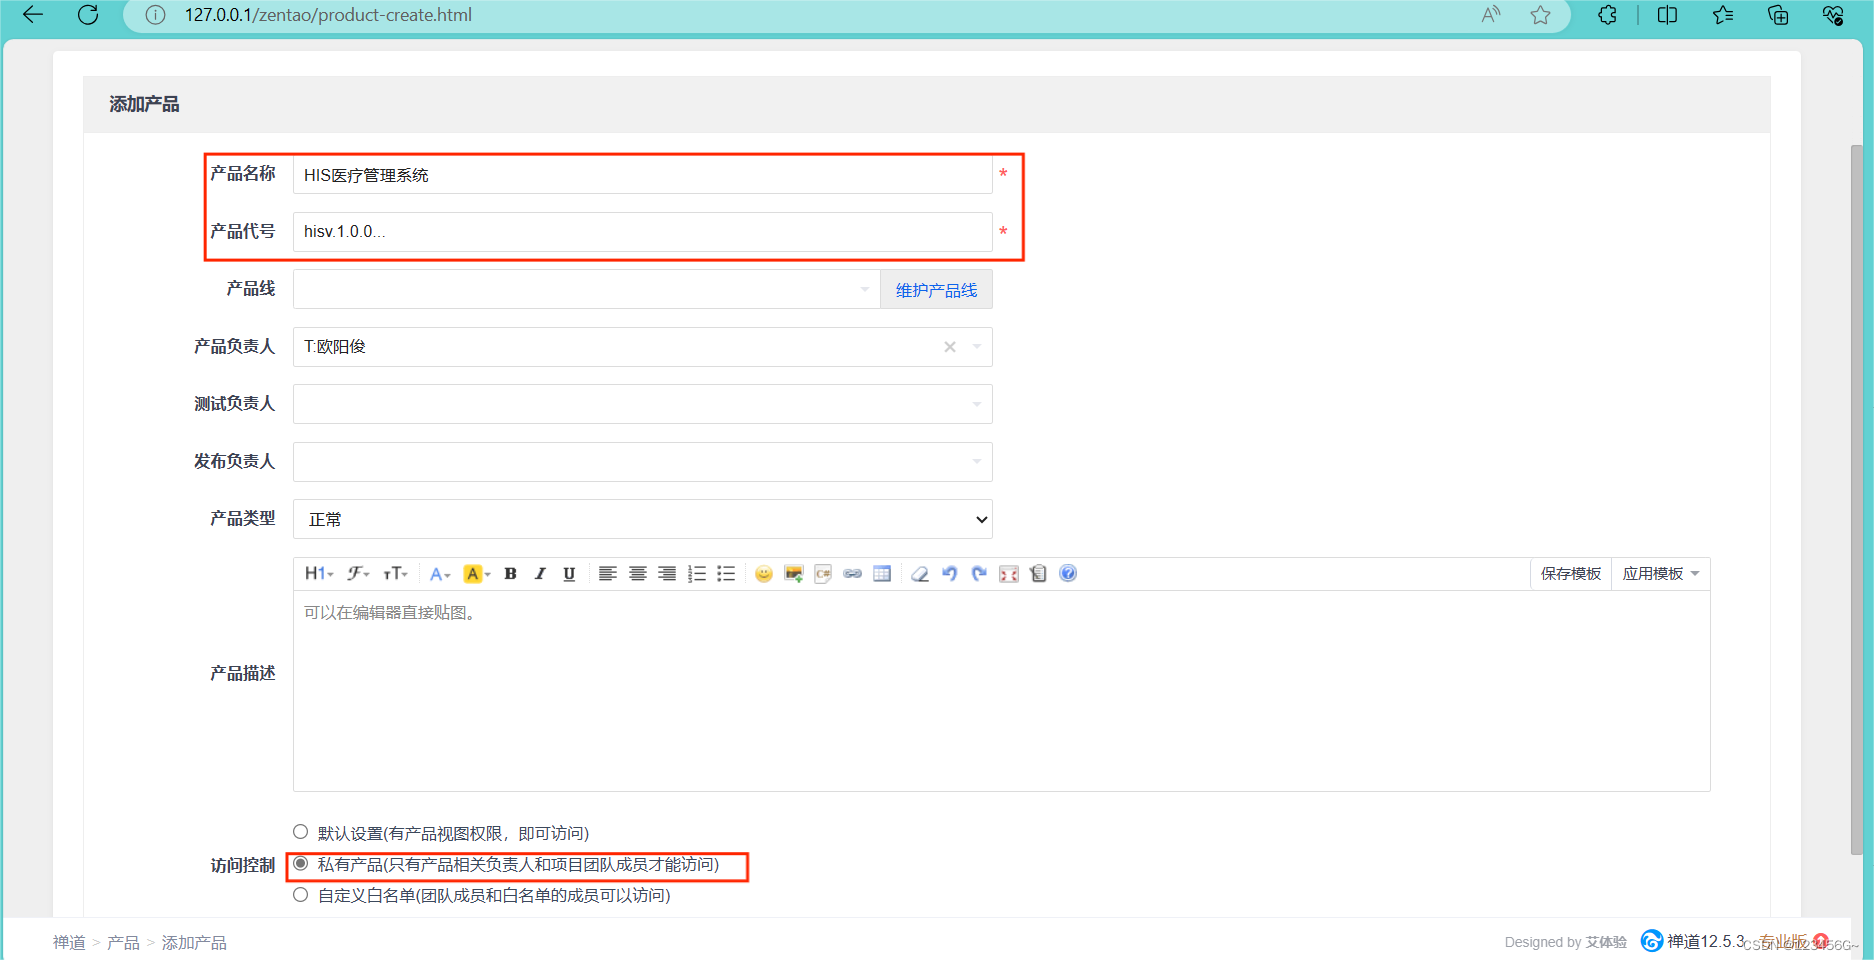Click the 保存模板 button
The height and width of the screenshot is (960, 1874).
(1571, 574)
